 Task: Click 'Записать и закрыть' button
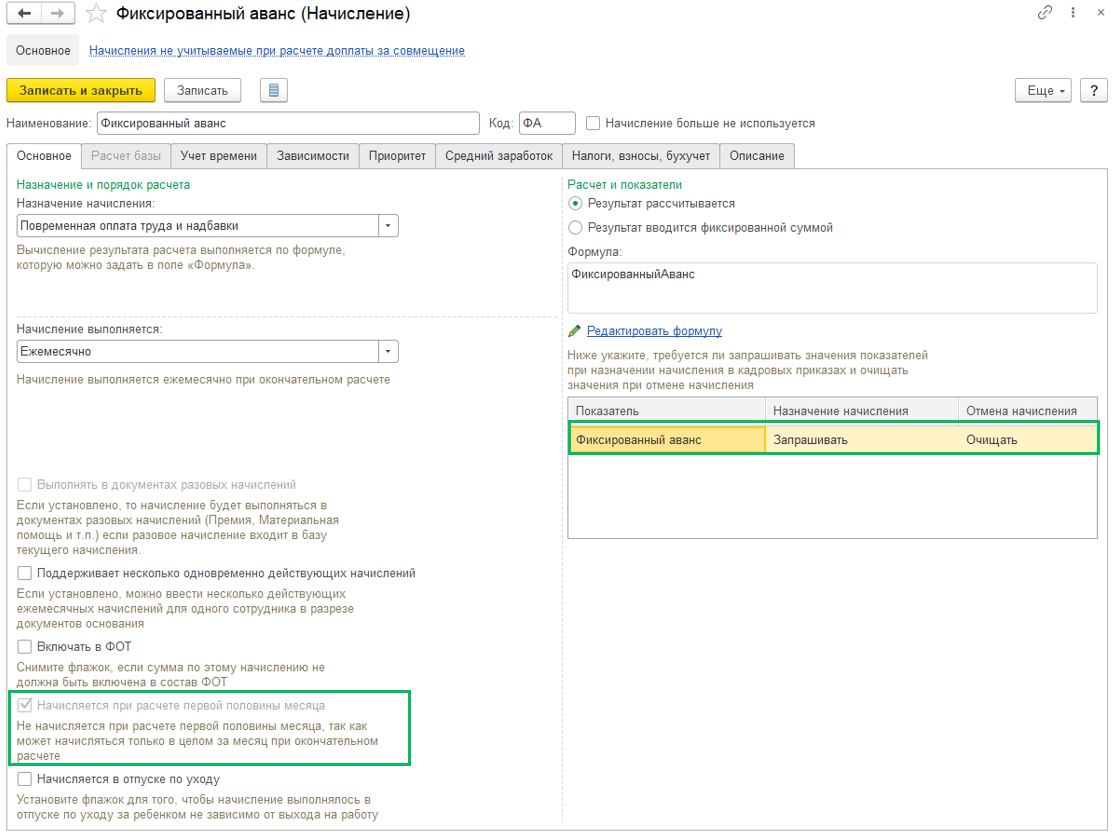(80, 90)
